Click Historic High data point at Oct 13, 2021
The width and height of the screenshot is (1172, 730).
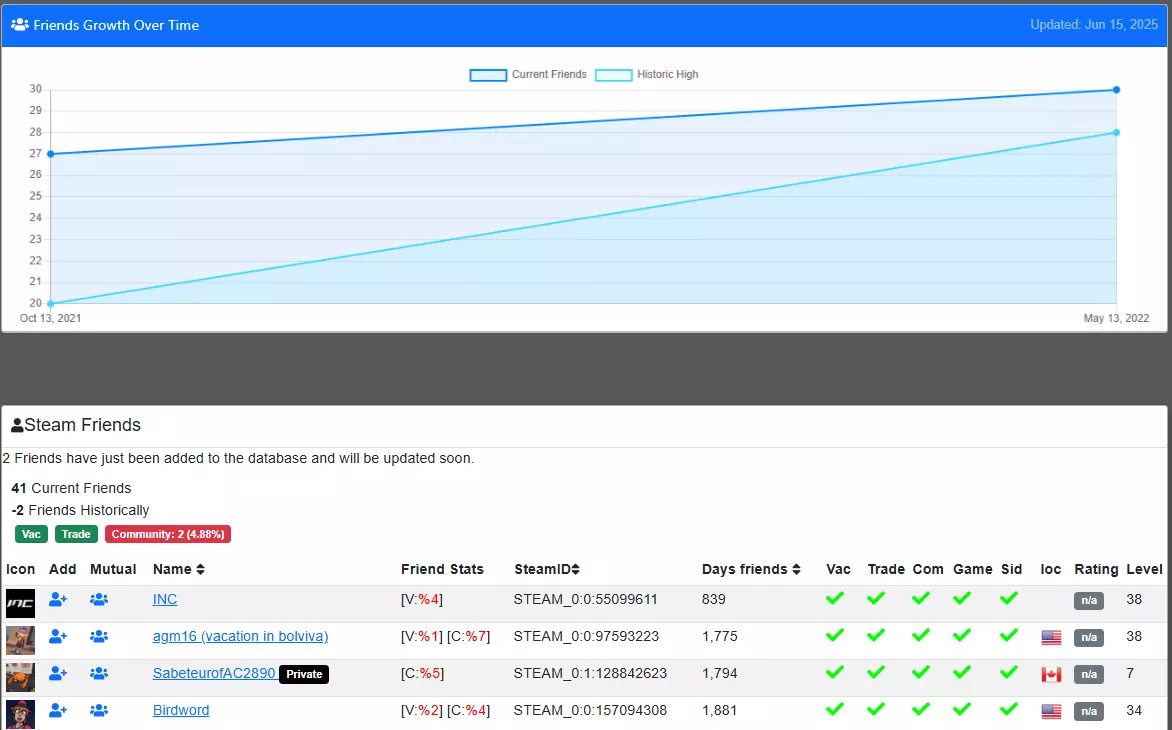tap(51, 303)
